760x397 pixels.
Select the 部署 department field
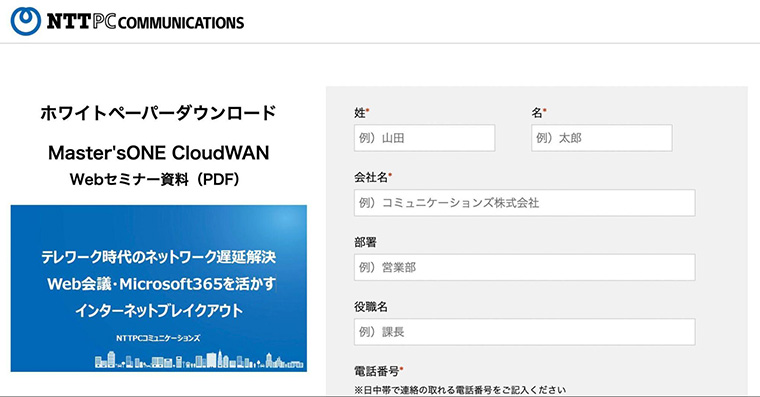coord(524,267)
